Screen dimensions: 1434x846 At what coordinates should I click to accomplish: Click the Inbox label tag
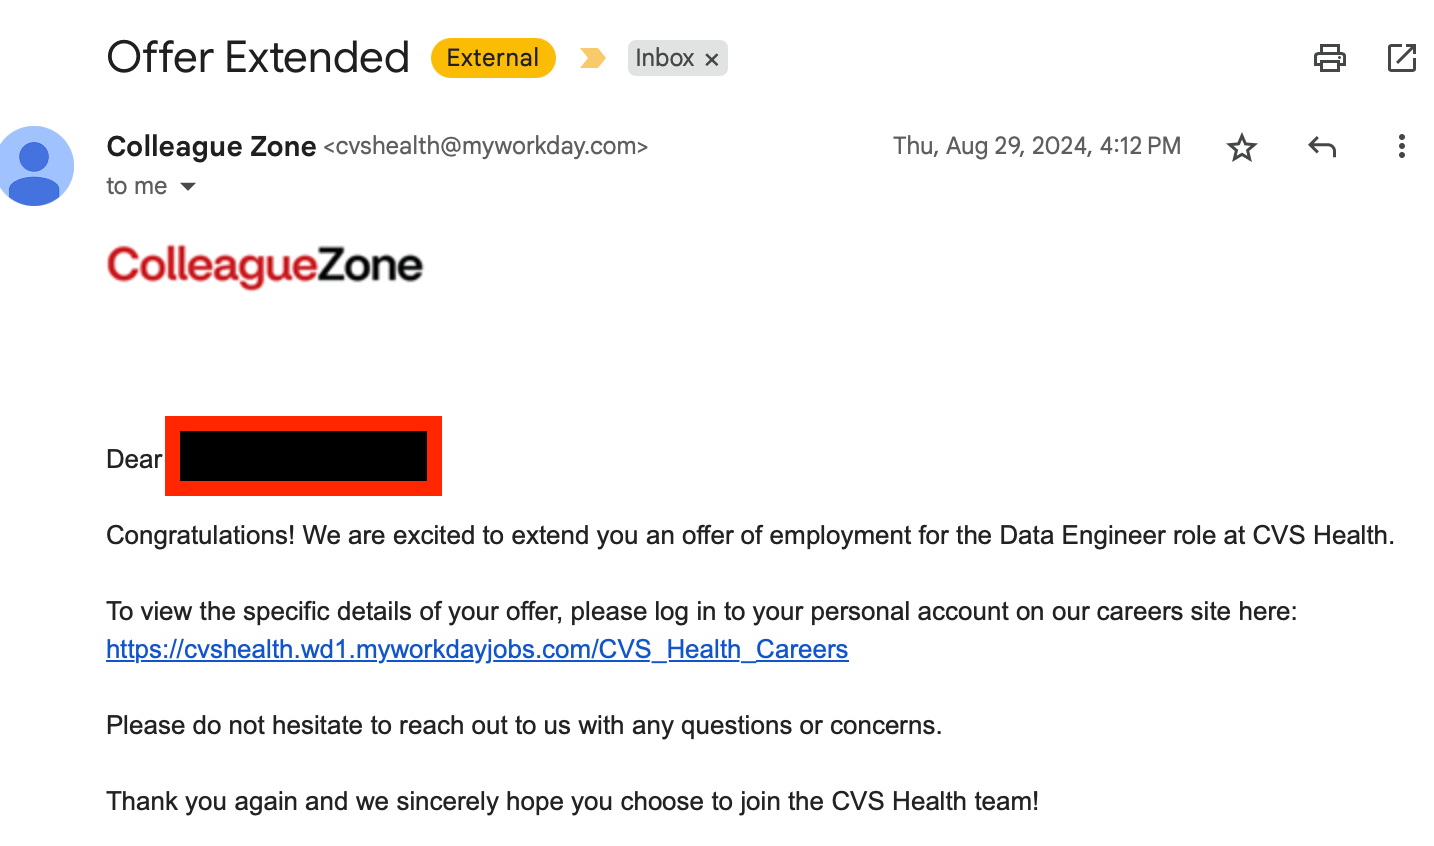click(x=665, y=58)
